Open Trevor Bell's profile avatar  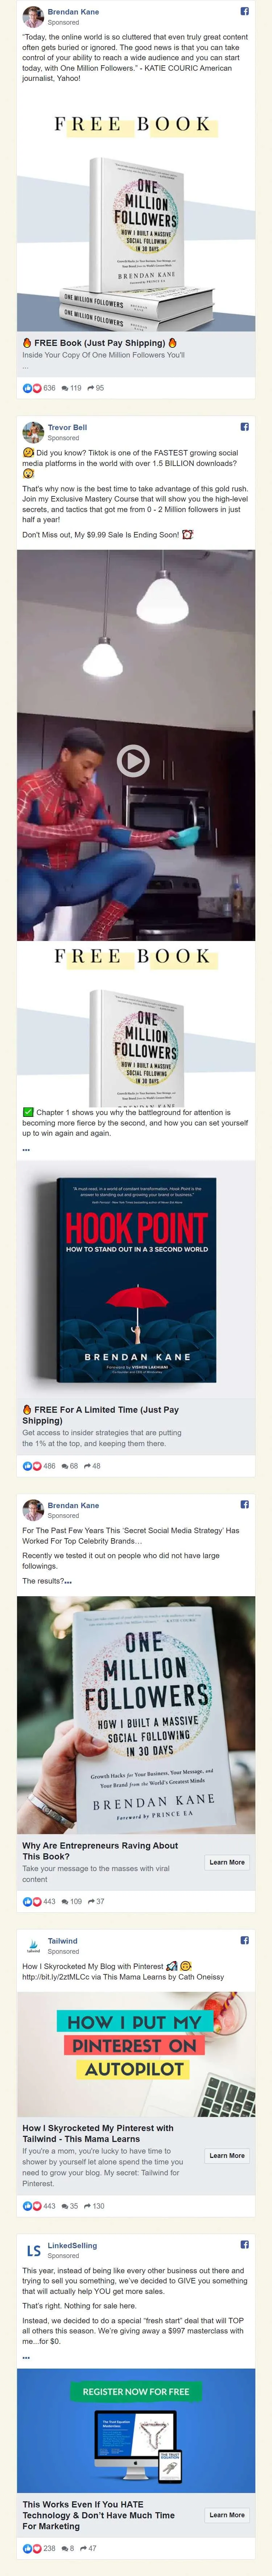pos(33,432)
